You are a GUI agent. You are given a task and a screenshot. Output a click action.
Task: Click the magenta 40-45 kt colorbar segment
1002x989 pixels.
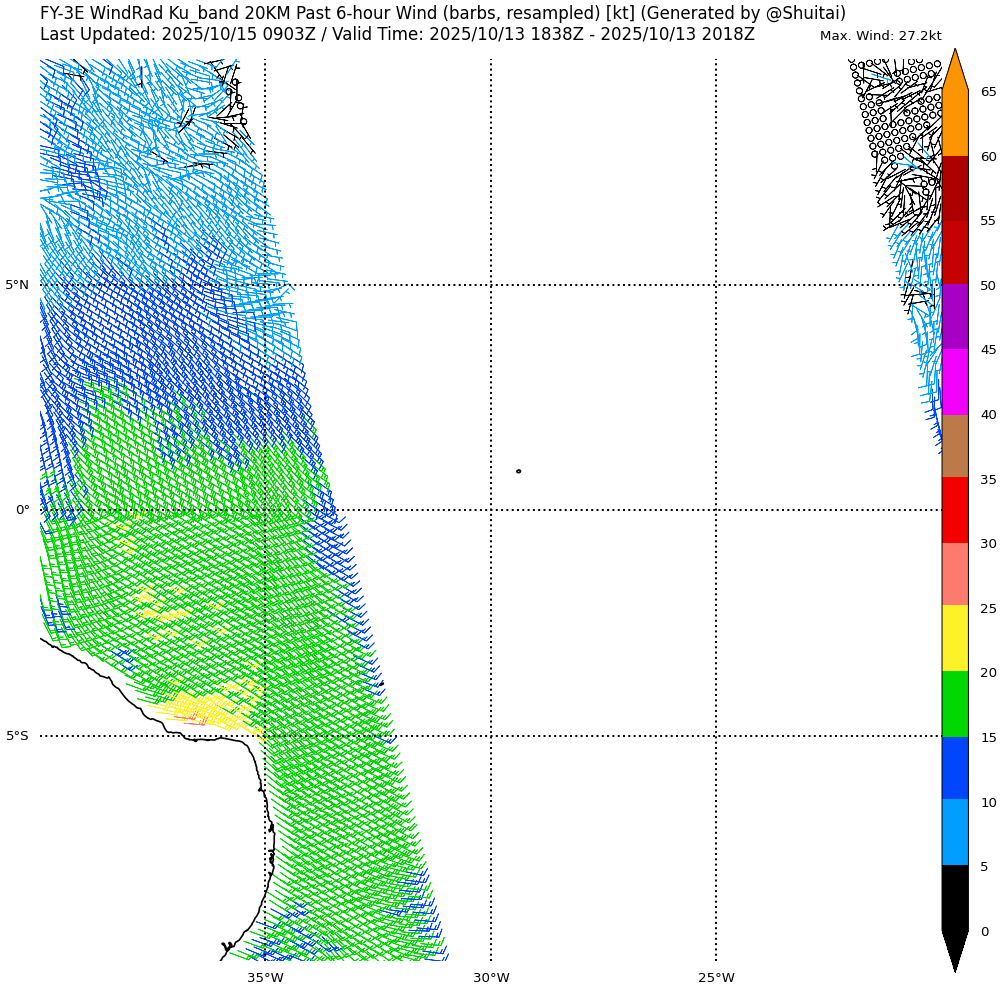tap(954, 381)
